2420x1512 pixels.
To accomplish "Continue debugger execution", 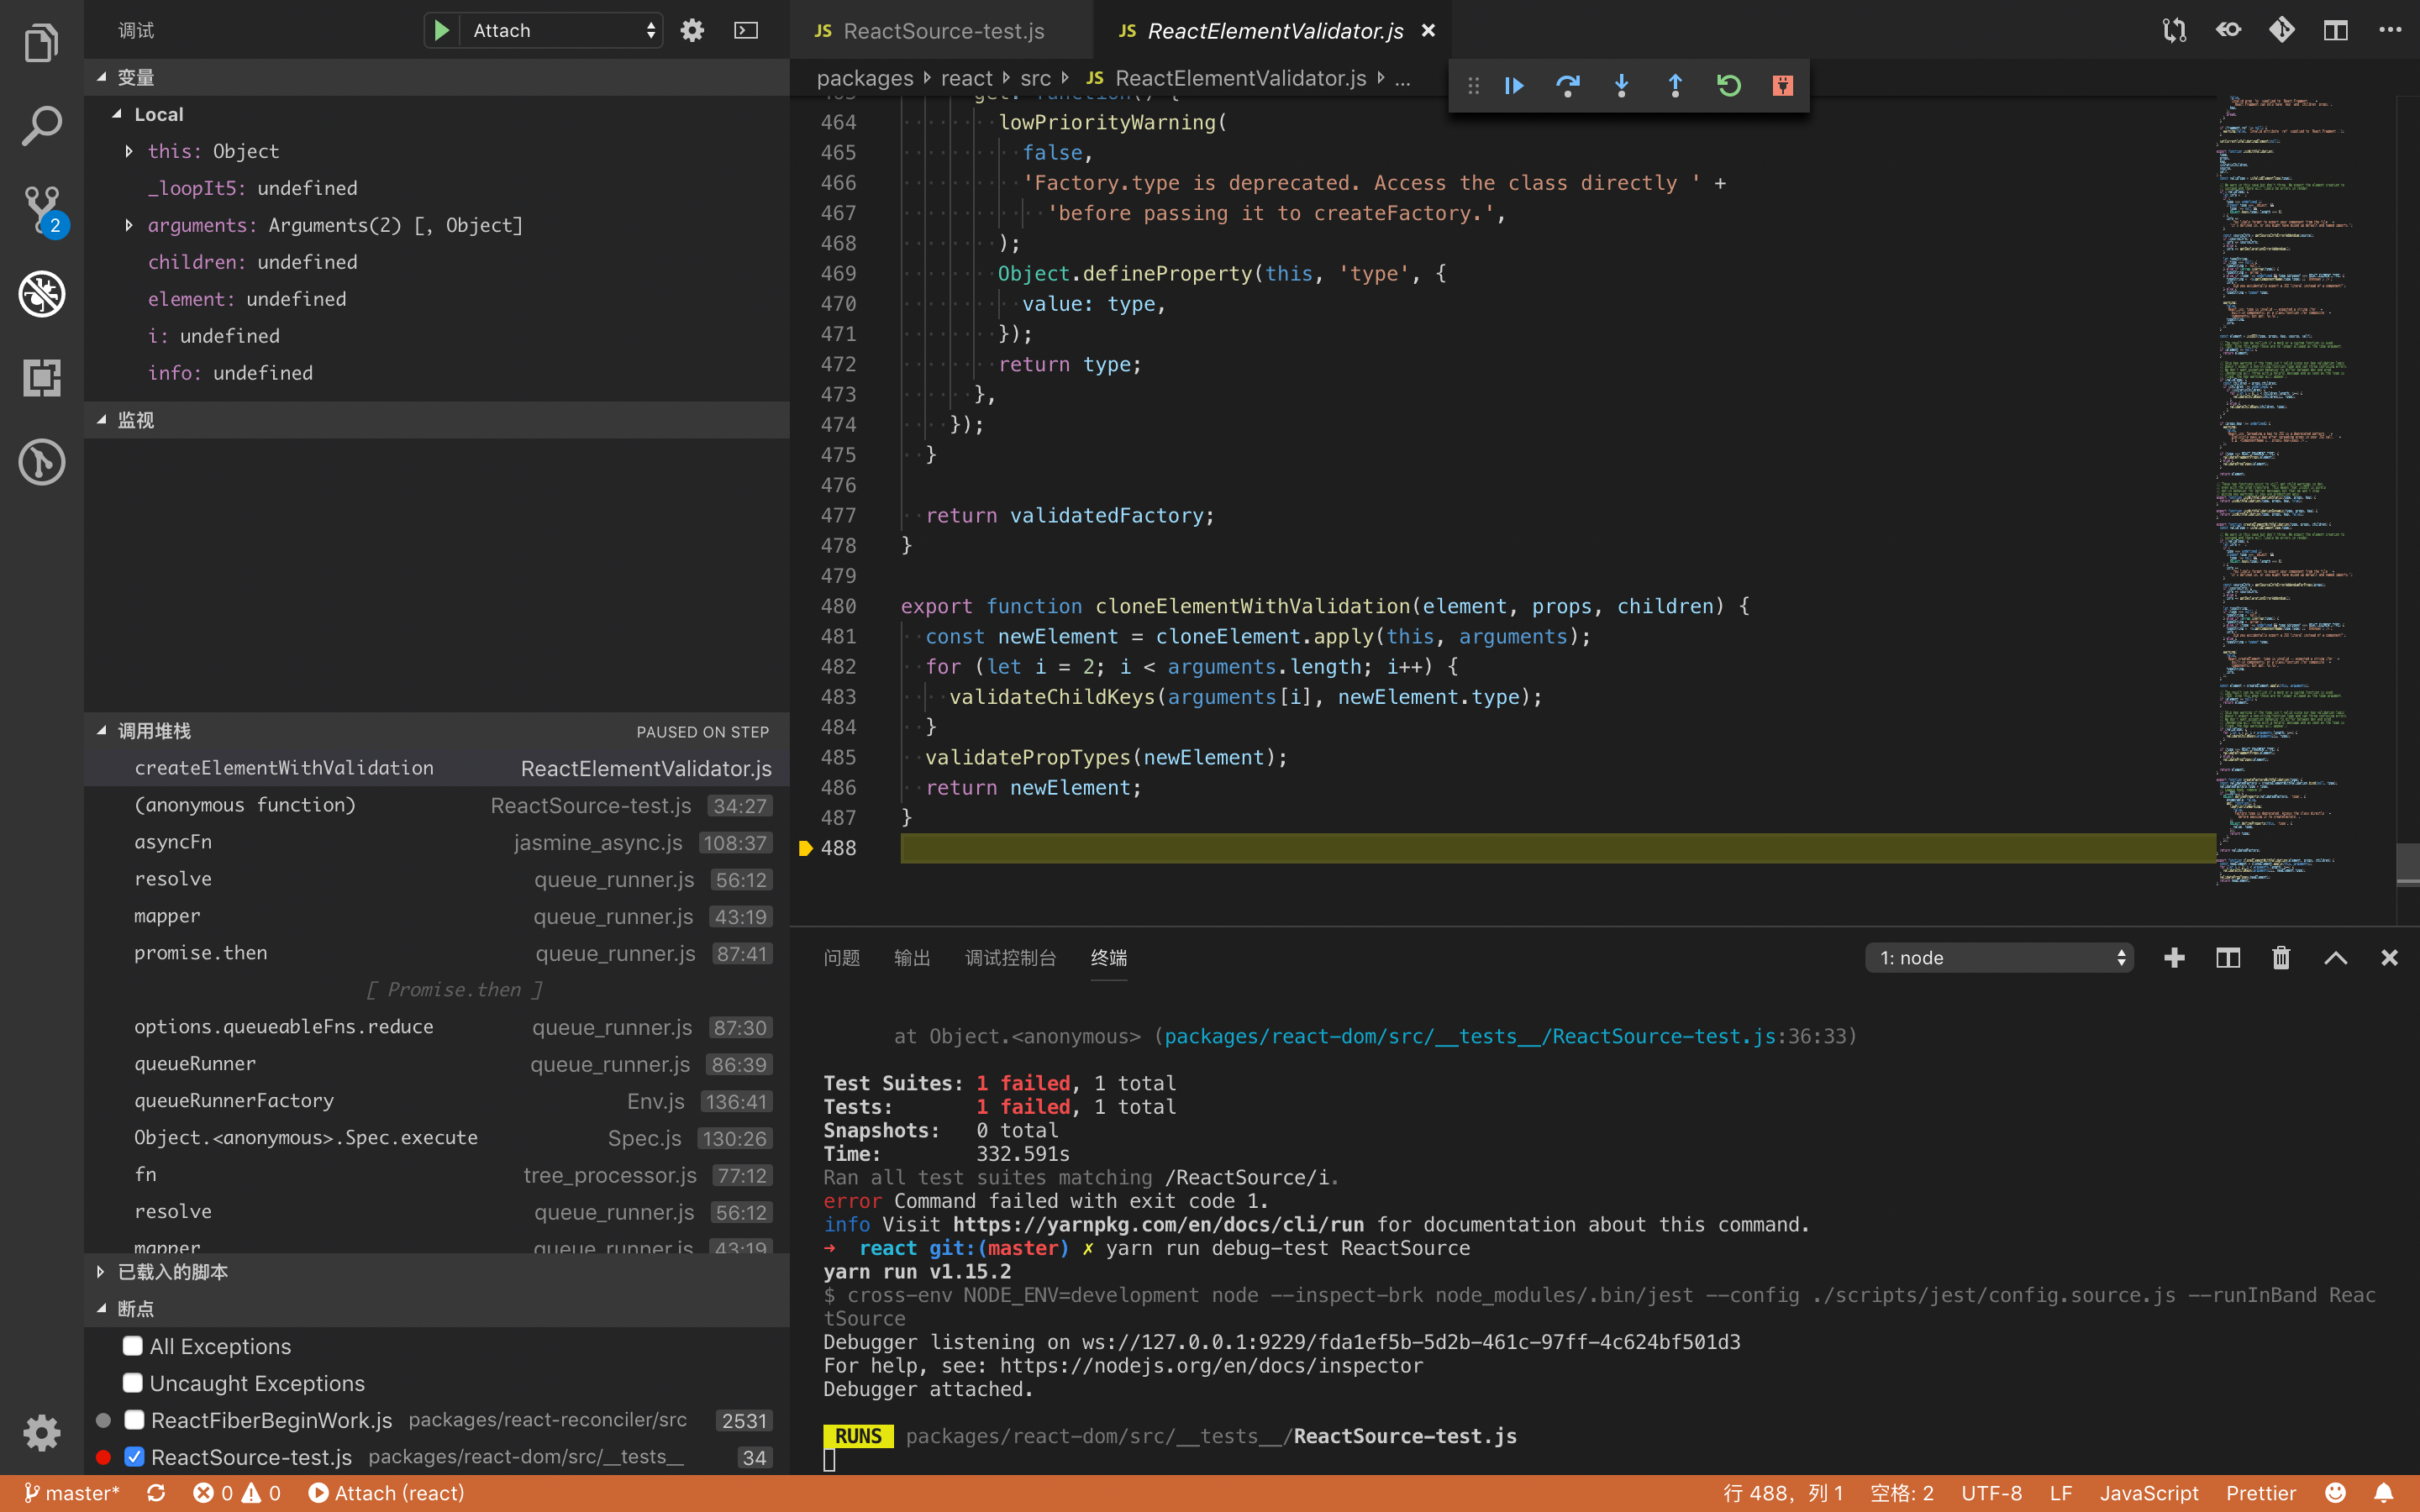I will pyautogui.click(x=1514, y=86).
